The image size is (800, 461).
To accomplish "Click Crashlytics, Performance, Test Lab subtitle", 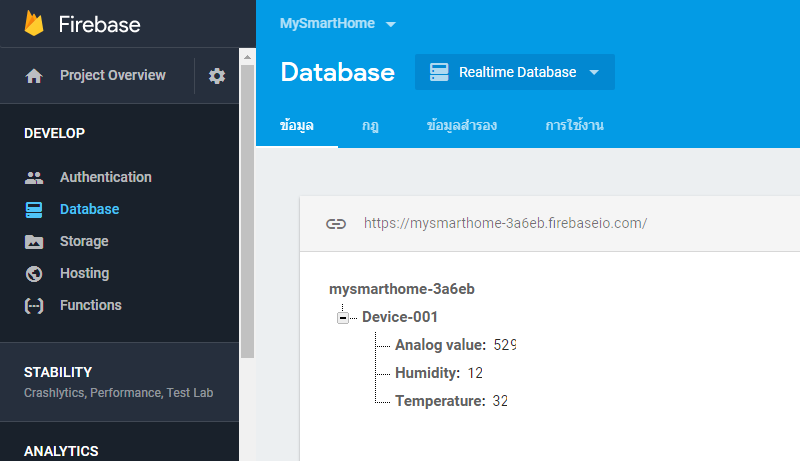I will coord(118,393).
